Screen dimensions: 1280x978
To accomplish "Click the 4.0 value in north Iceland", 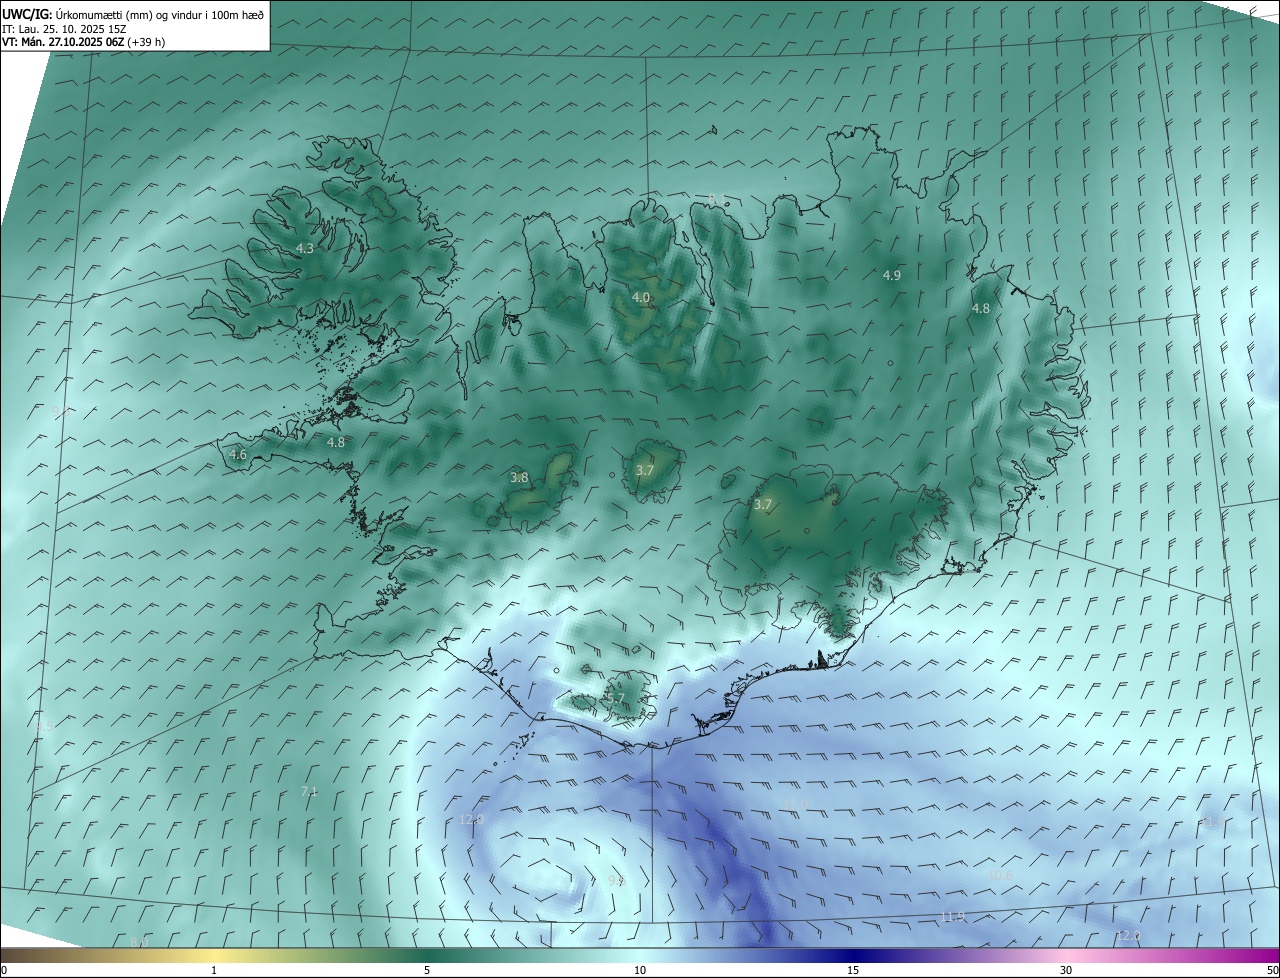I will coord(641,298).
